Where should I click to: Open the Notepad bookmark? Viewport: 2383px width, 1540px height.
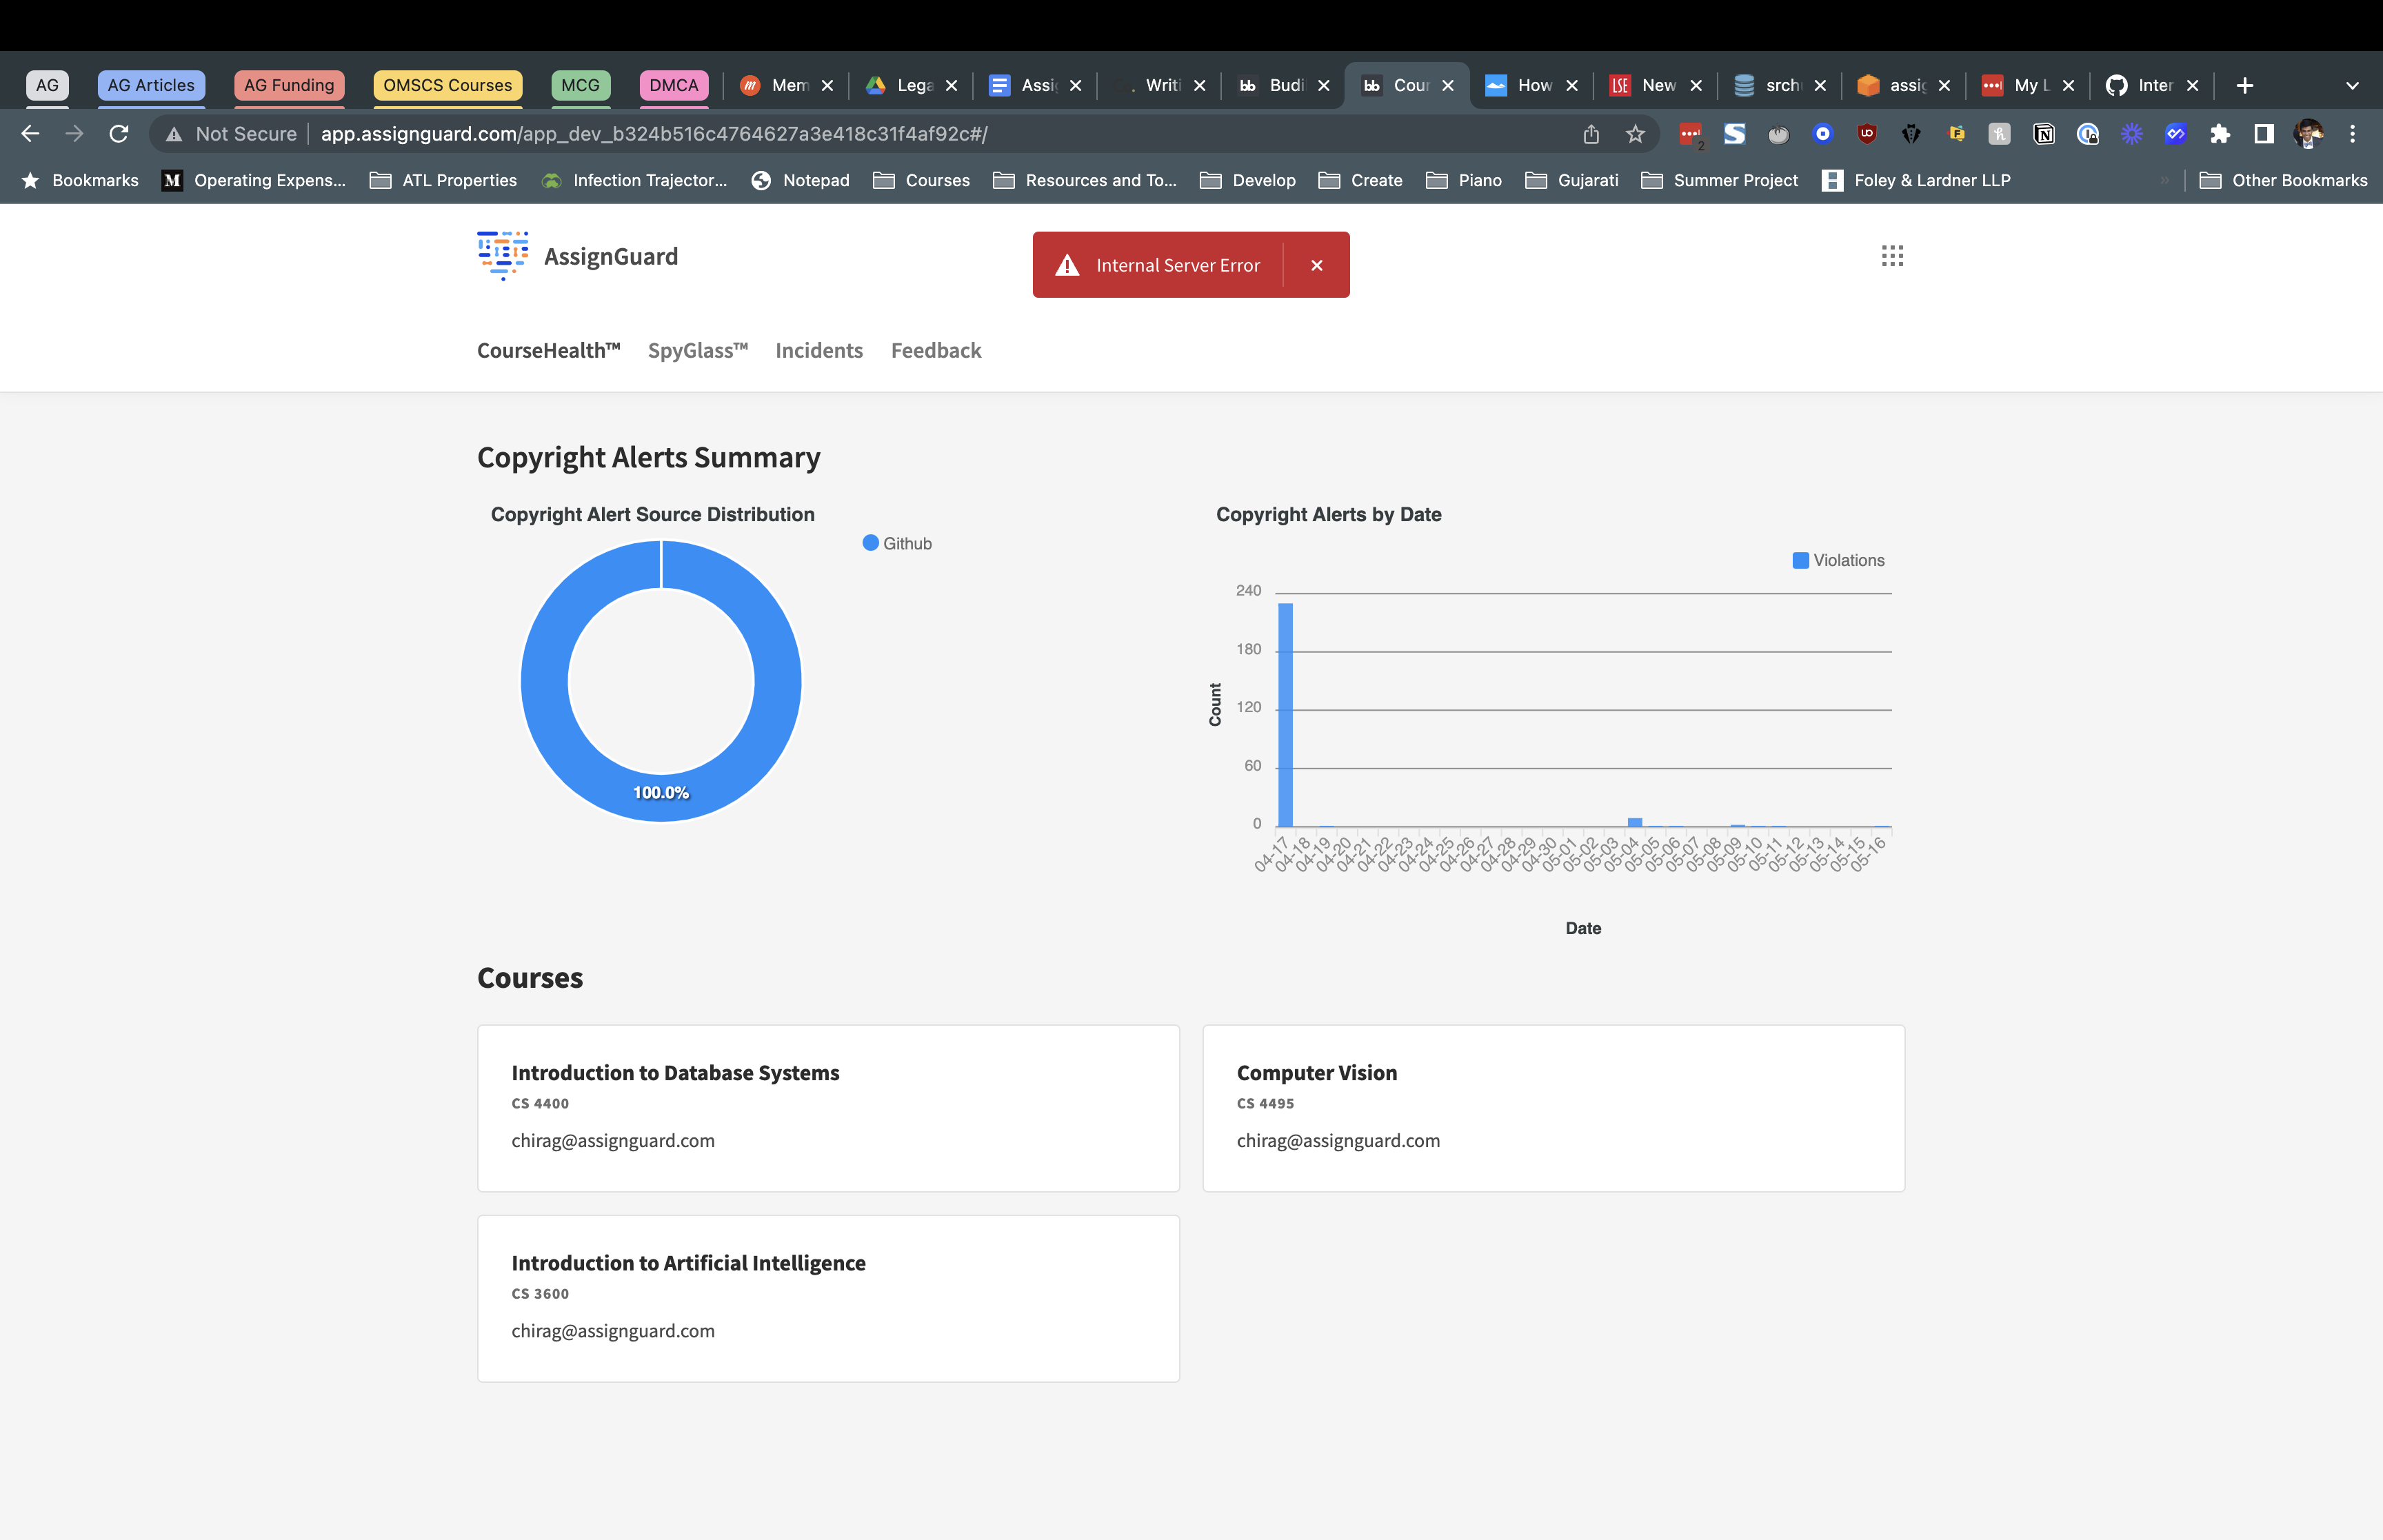click(x=800, y=180)
